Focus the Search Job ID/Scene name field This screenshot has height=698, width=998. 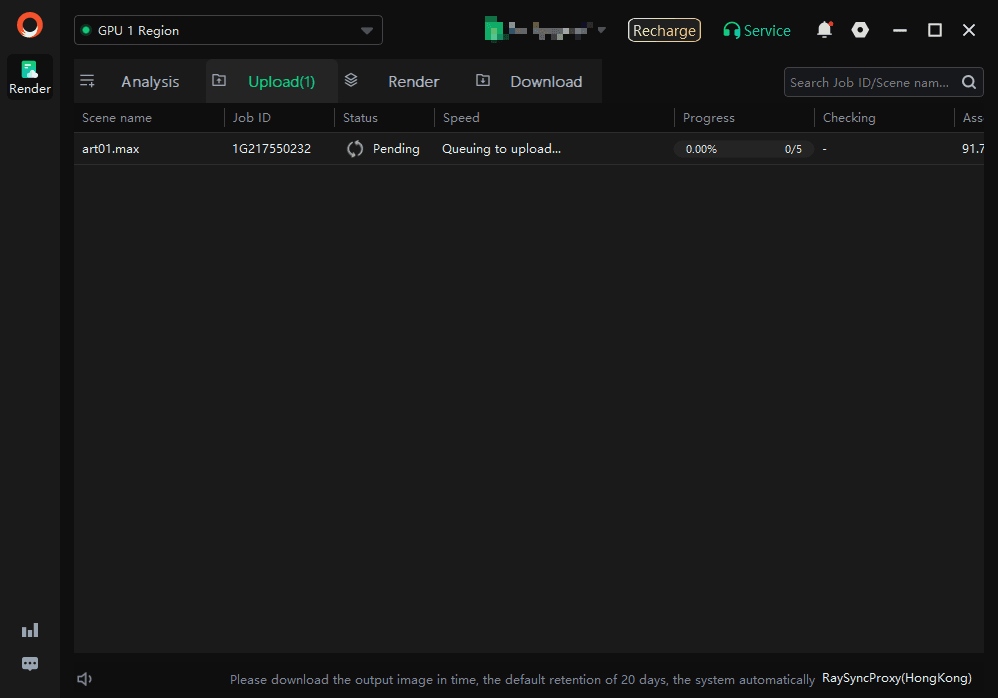click(870, 83)
